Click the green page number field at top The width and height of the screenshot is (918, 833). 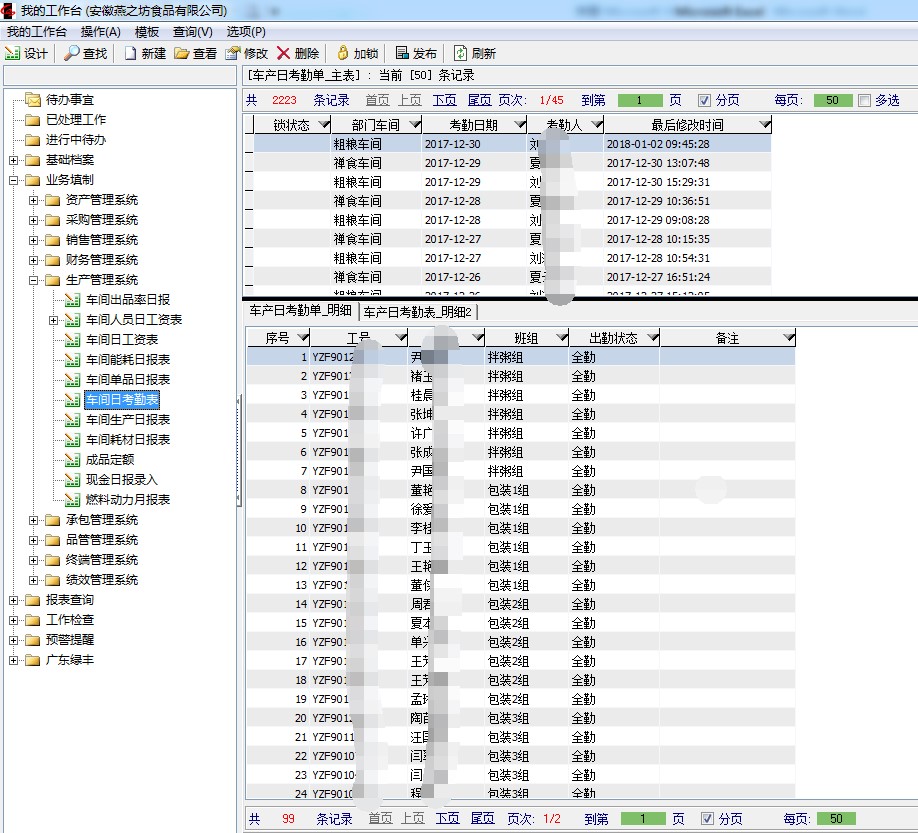click(640, 100)
